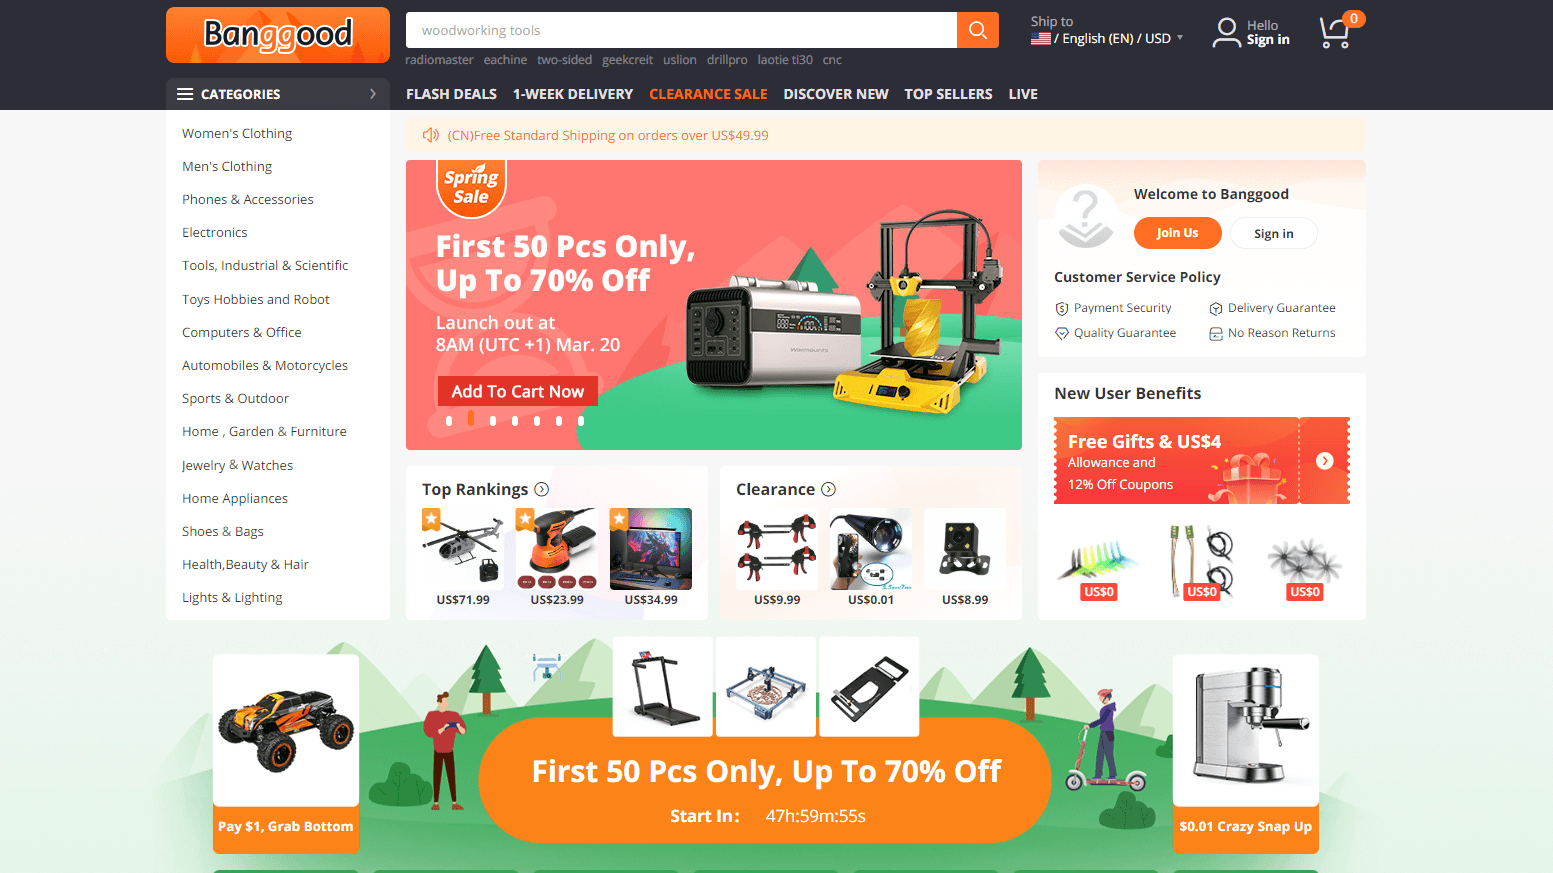1553x873 pixels.
Task: Open the Electronics category
Action: (215, 232)
